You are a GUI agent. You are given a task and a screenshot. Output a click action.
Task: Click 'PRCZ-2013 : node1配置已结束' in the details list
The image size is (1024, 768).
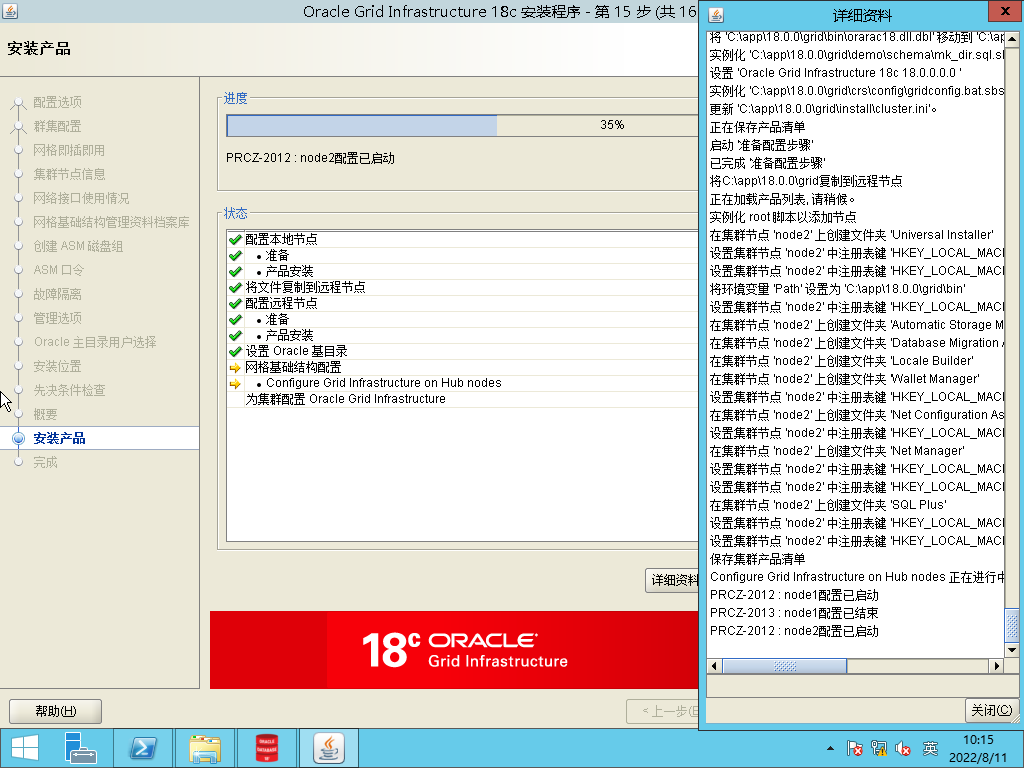pyautogui.click(x=794, y=613)
